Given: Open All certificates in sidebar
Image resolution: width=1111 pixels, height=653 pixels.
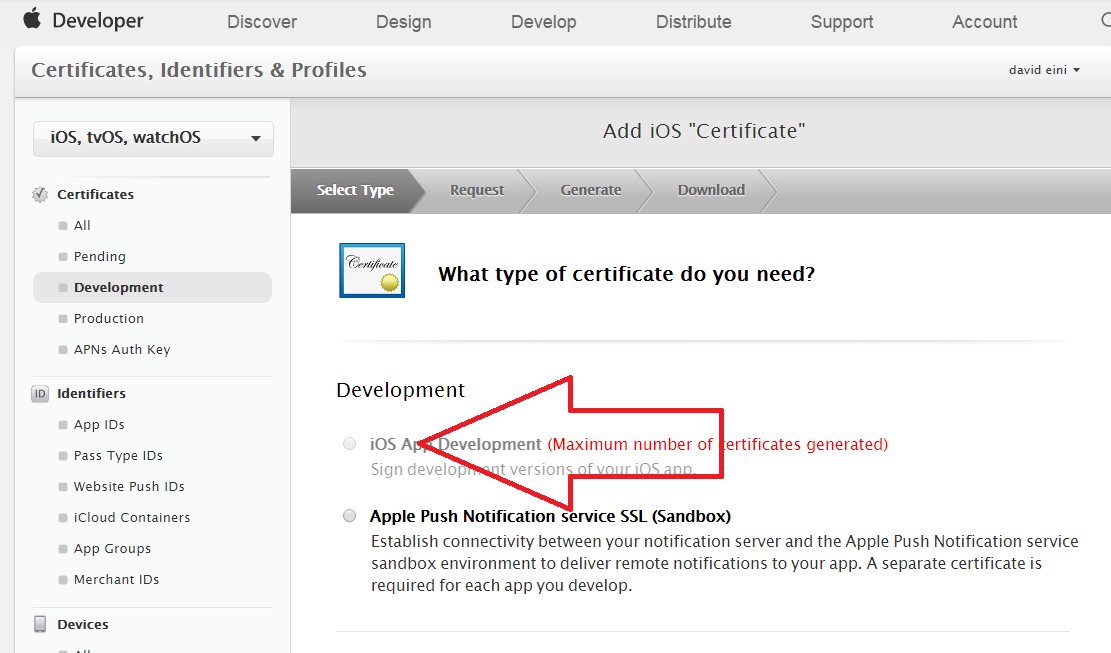Looking at the screenshot, I should (x=82, y=225).
